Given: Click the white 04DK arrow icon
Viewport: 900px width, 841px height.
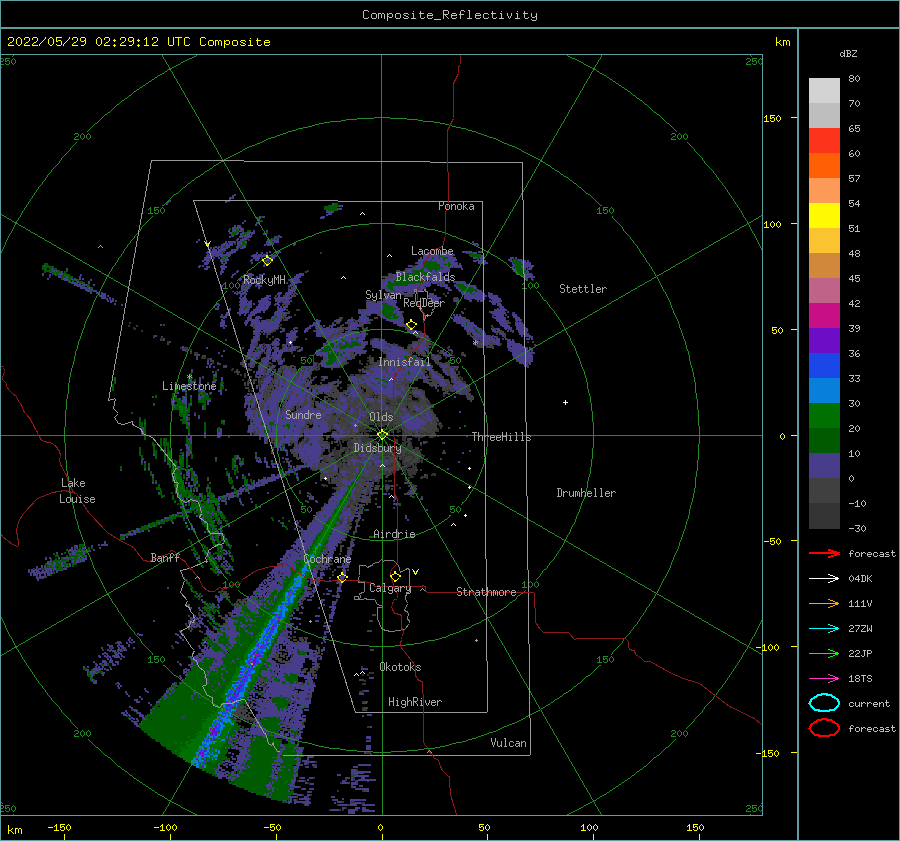Looking at the screenshot, I should point(824,579).
